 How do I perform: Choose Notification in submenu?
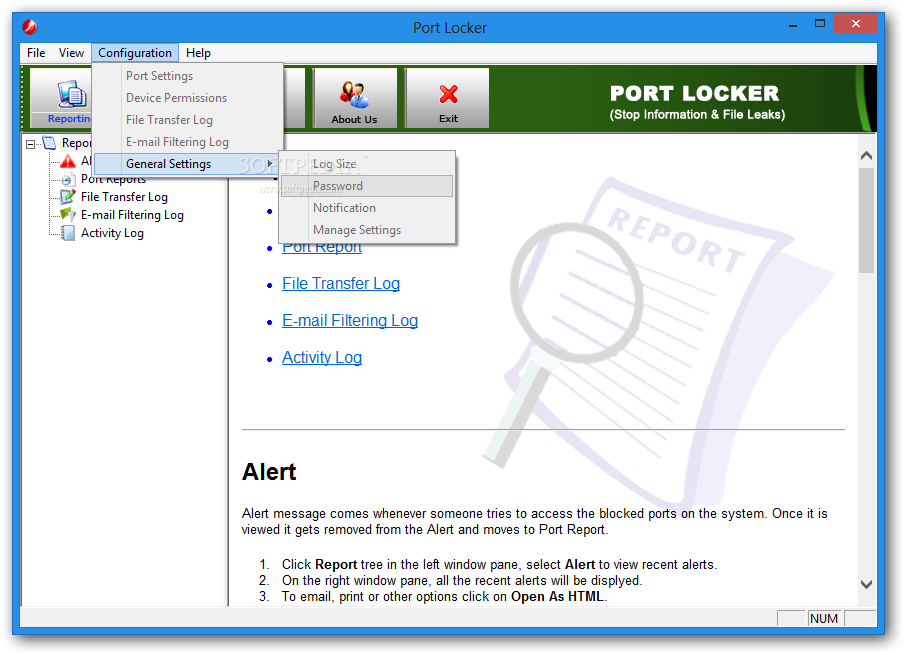click(367, 208)
